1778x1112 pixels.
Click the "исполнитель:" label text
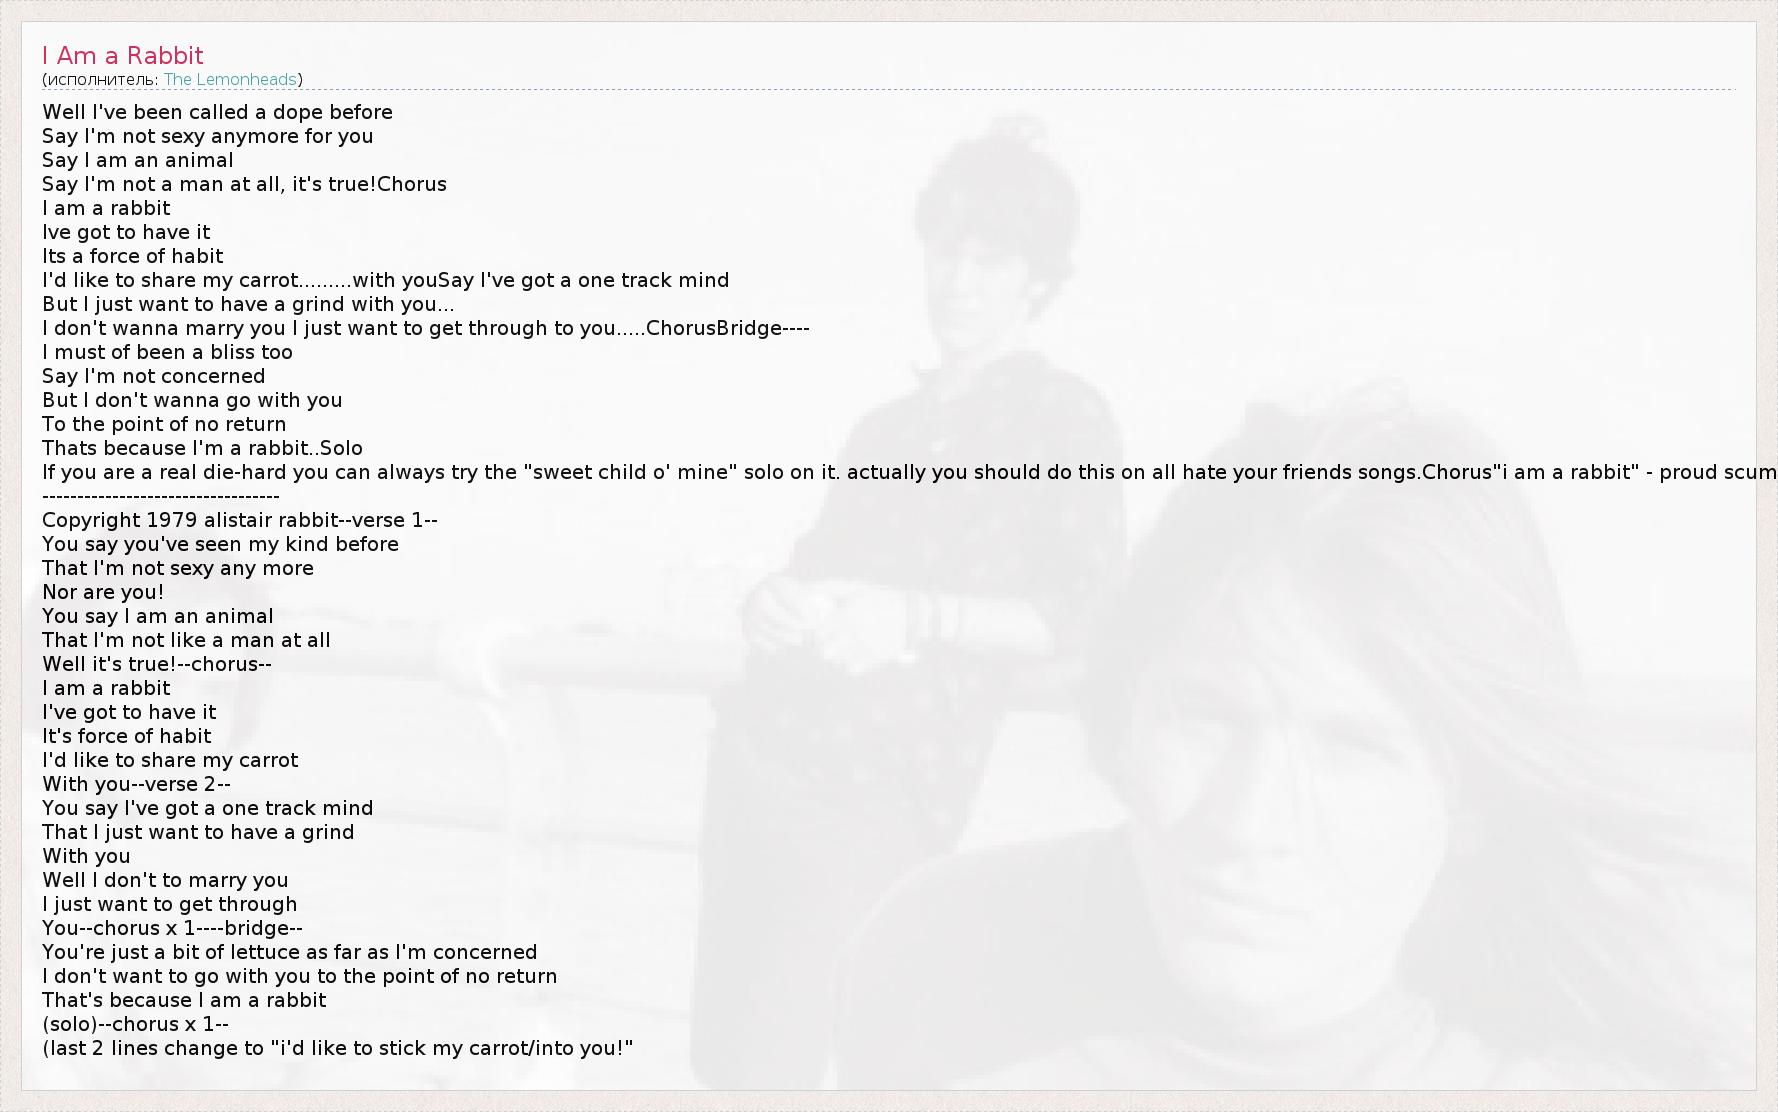pyautogui.click(x=102, y=80)
